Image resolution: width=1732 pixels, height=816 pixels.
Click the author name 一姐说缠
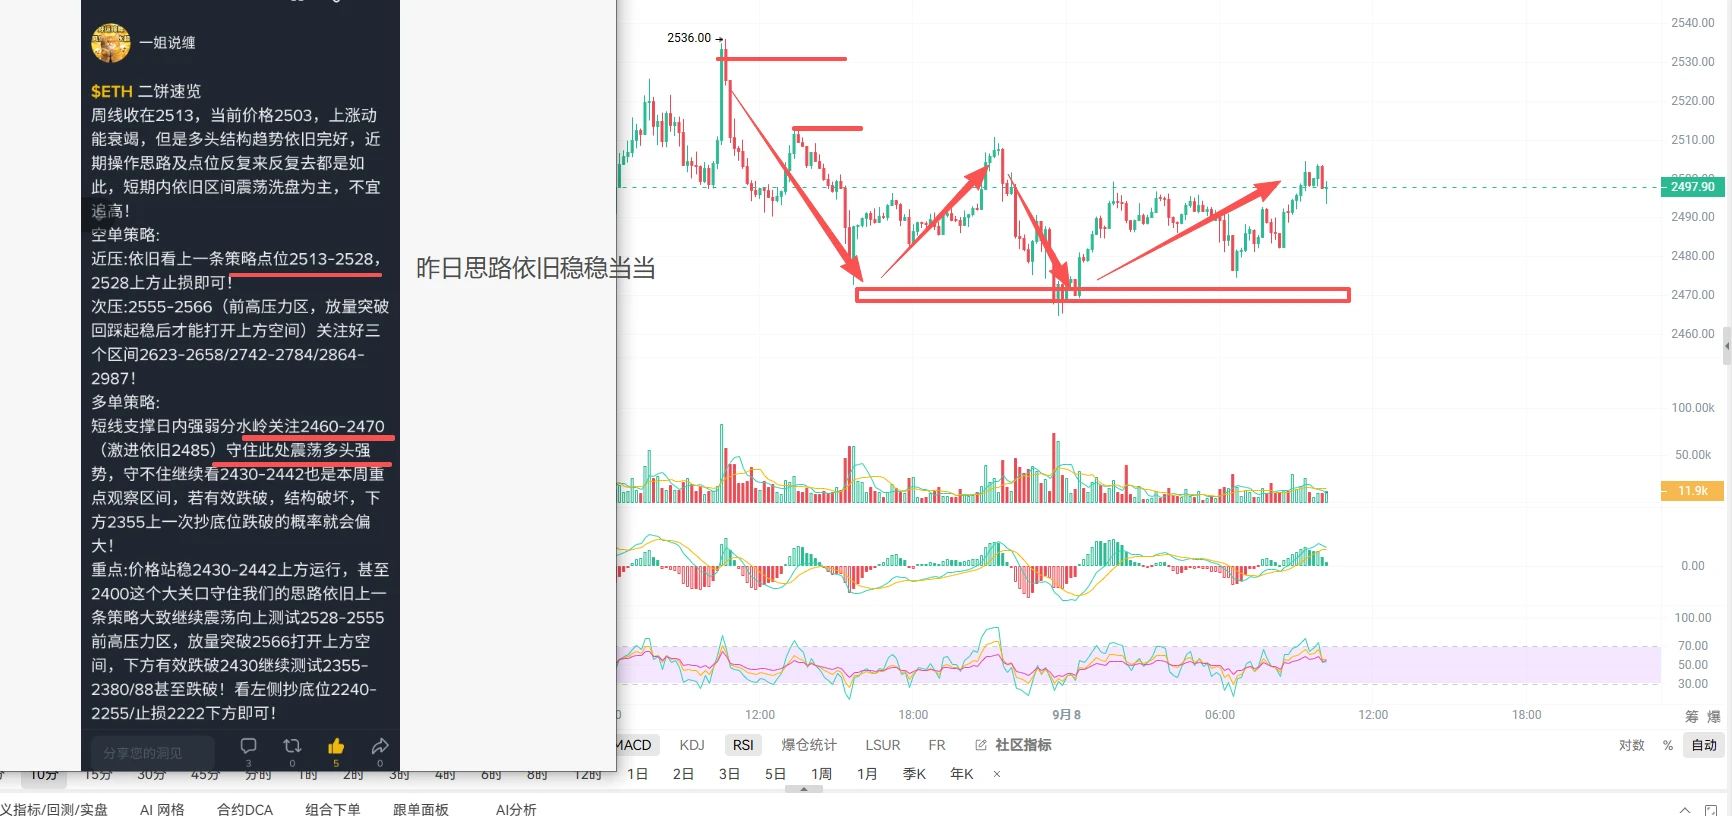click(x=168, y=43)
